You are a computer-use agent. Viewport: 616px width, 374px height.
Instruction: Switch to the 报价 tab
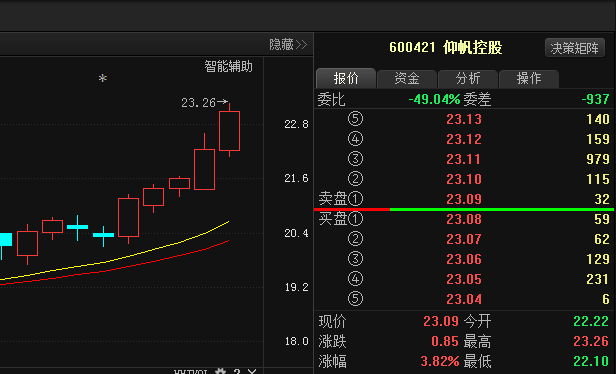[x=346, y=78]
